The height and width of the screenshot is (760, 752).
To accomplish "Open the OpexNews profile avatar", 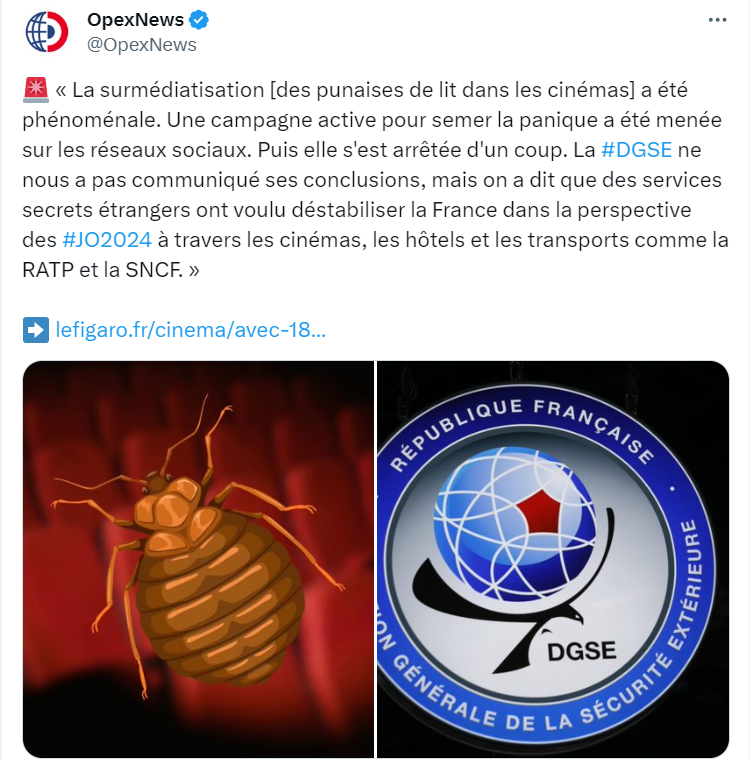I will coord(47,32).
